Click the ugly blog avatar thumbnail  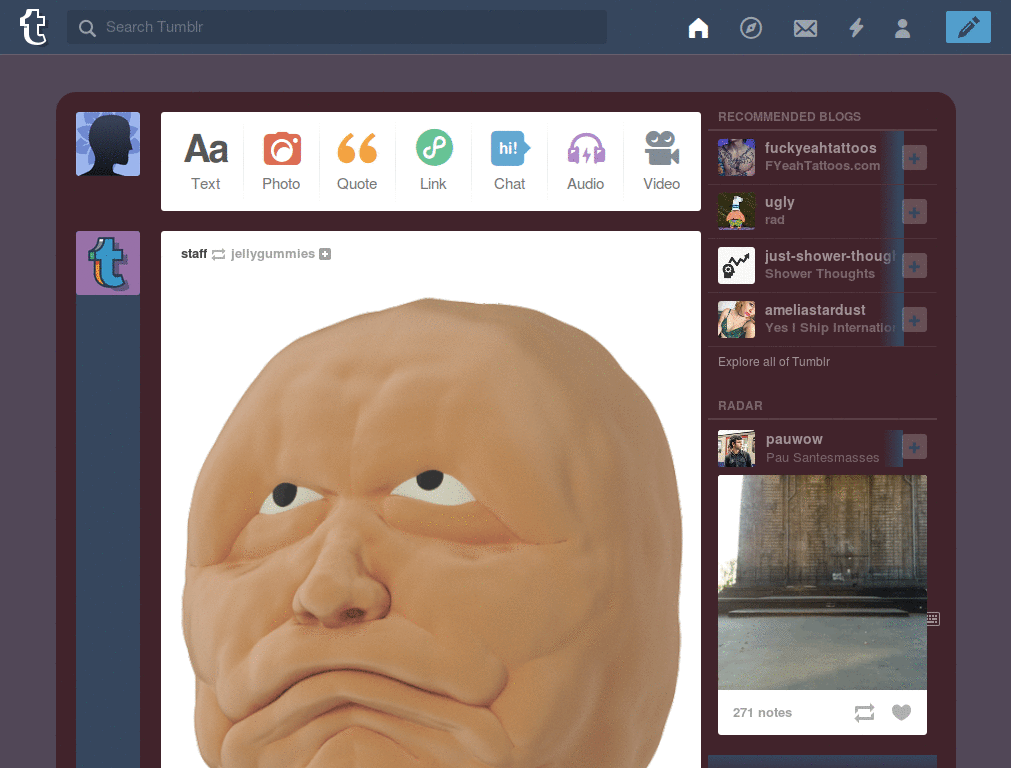(x=736, y=212)
